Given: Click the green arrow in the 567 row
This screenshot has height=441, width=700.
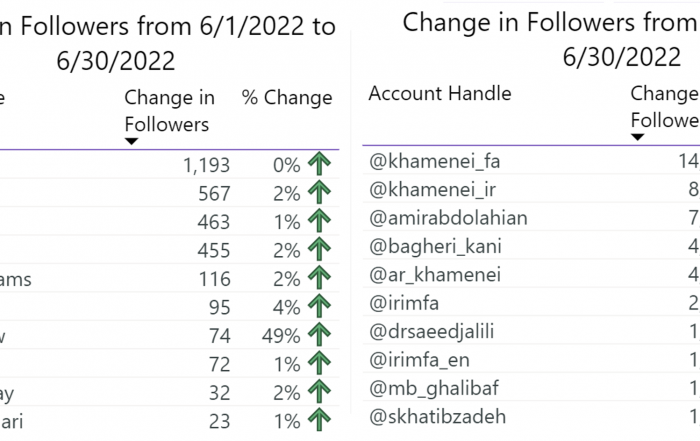Looking at the screenshot, I should [319, 192].
